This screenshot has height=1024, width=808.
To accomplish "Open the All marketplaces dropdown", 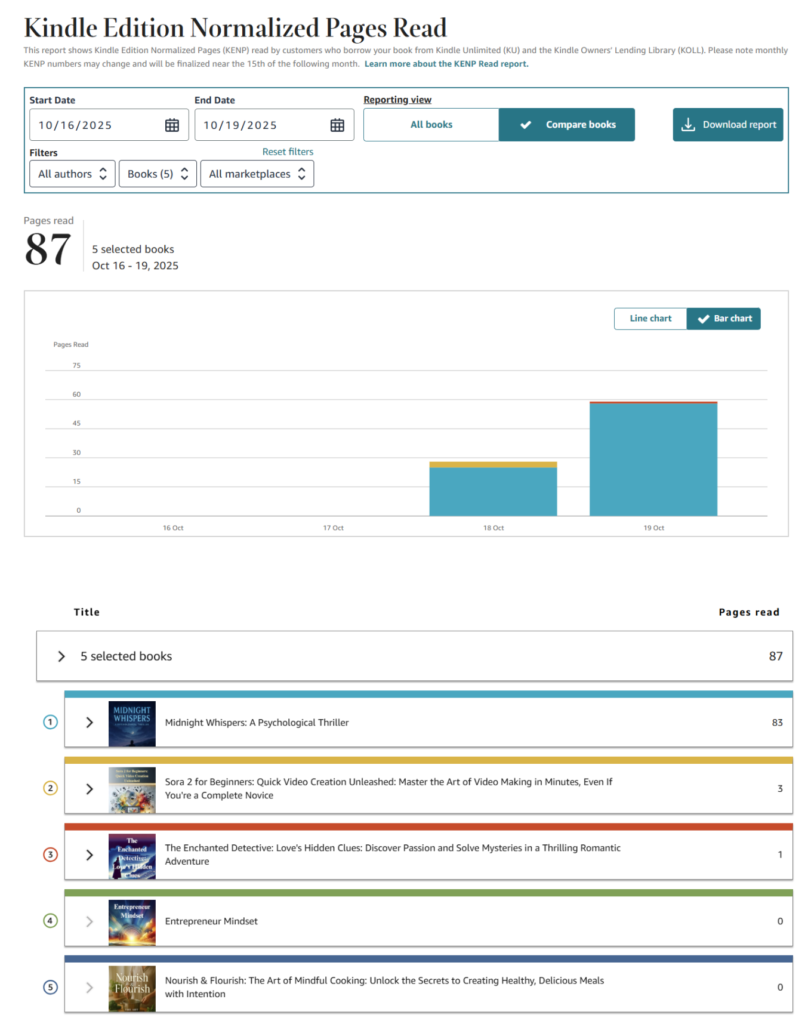I will coord(256,174).
